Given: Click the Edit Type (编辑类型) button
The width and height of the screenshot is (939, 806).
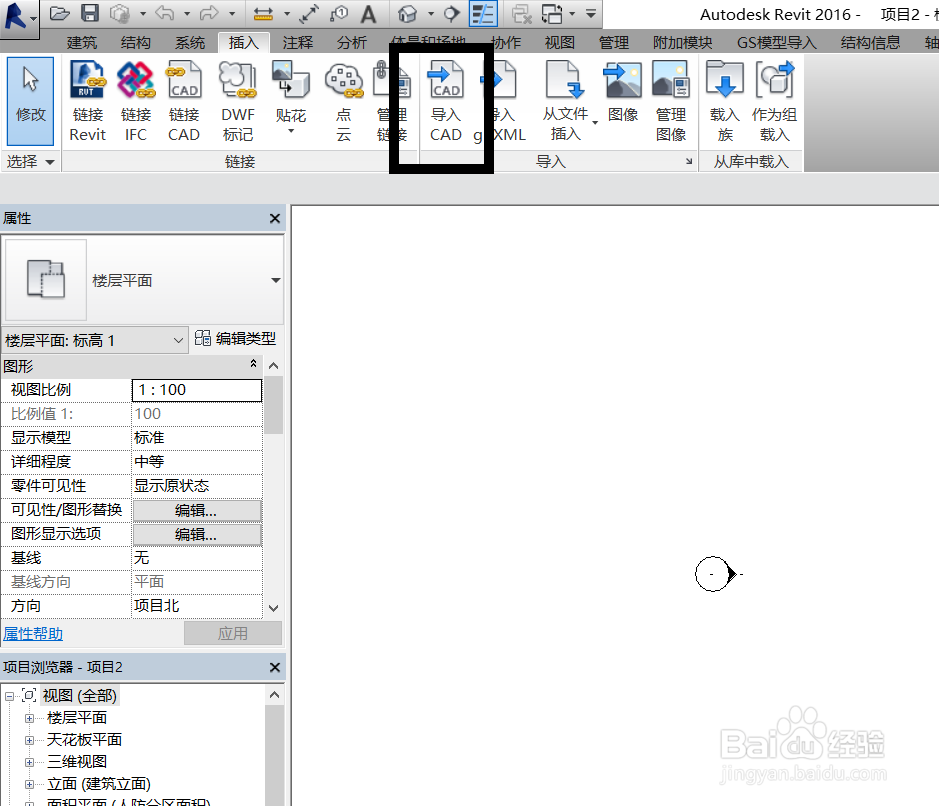Looking at the screenshot, I should coord(235,339).
